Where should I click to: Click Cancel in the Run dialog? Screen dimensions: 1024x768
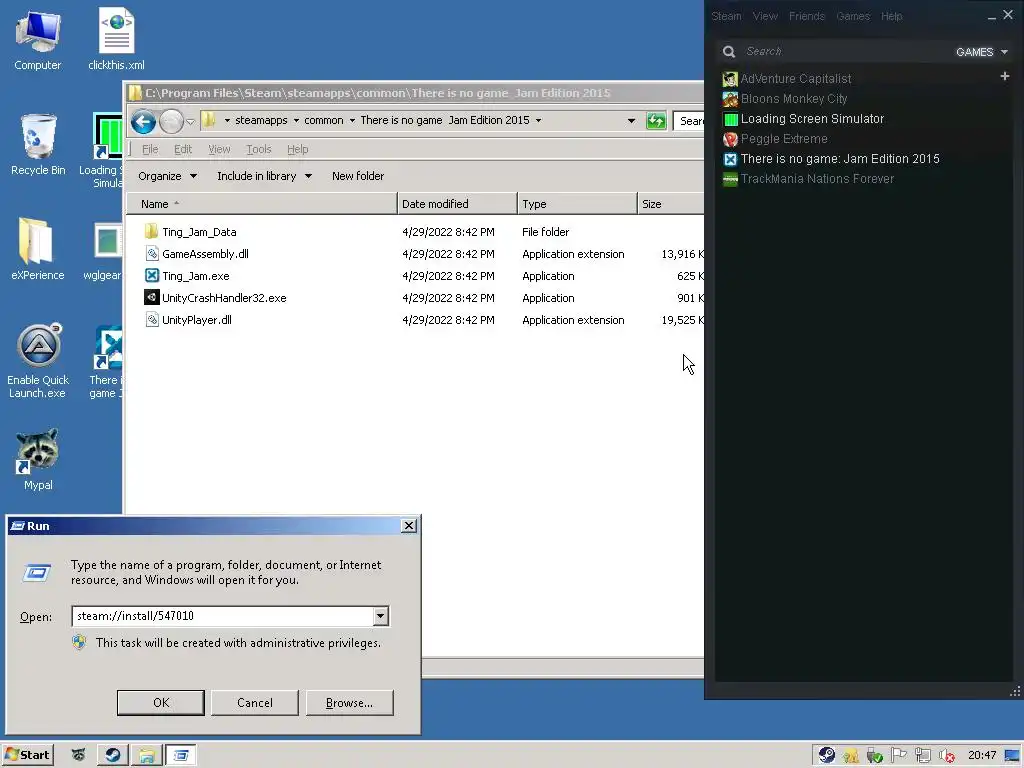(x=255, y=703)
